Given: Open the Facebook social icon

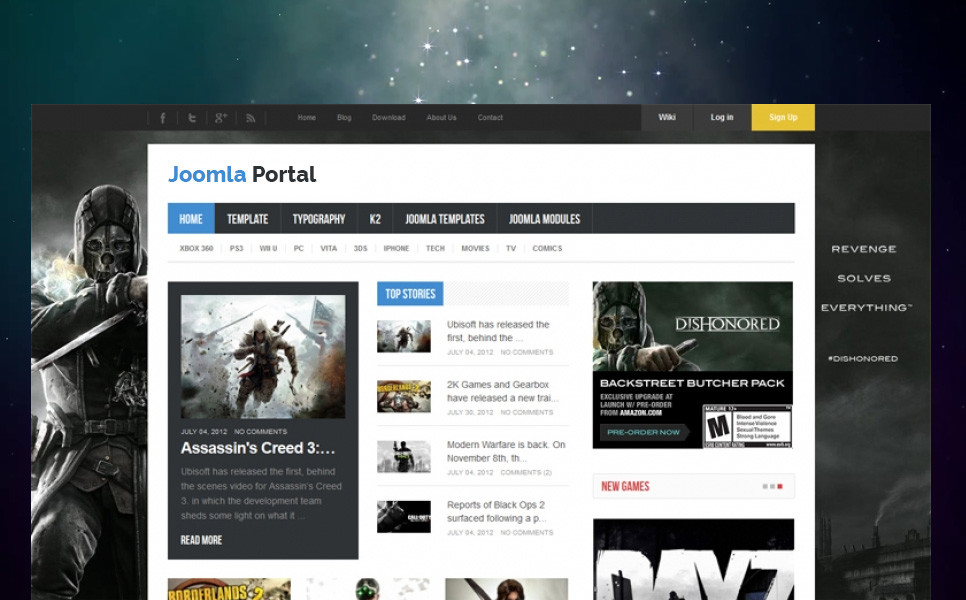Looking at the screenshot, I should 163,118.
